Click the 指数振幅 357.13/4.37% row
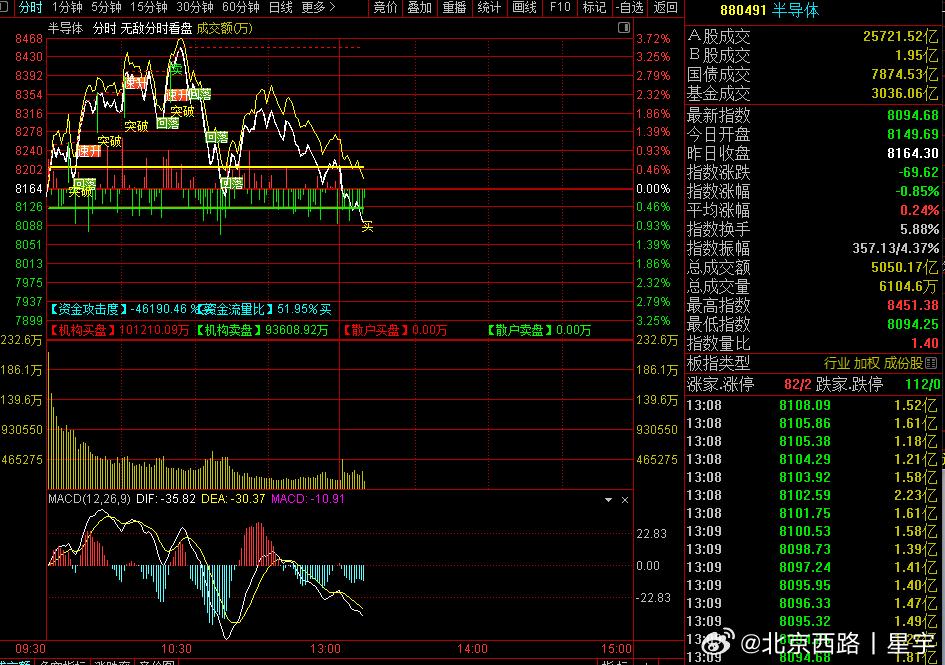Image resolution: width=945 pixels, height=665 pixels. click(813, 248)
